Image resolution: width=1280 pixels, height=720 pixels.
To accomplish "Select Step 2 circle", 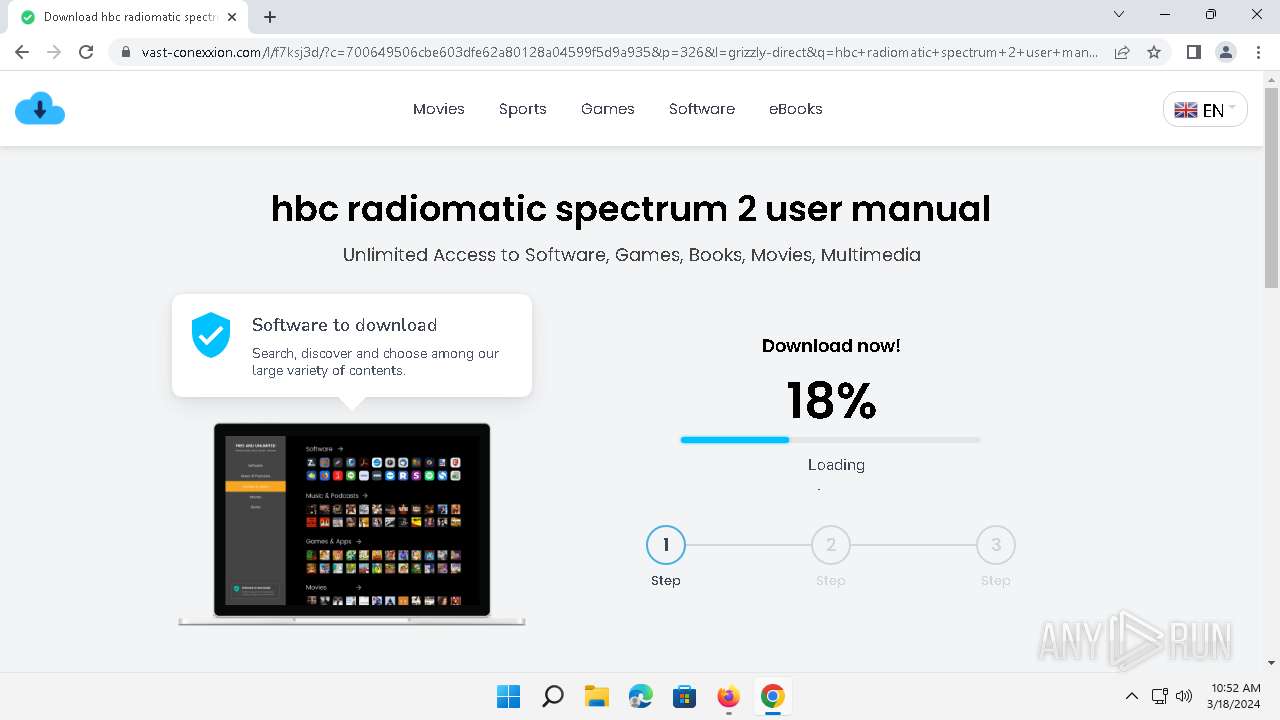I will [x=831, y=545].
